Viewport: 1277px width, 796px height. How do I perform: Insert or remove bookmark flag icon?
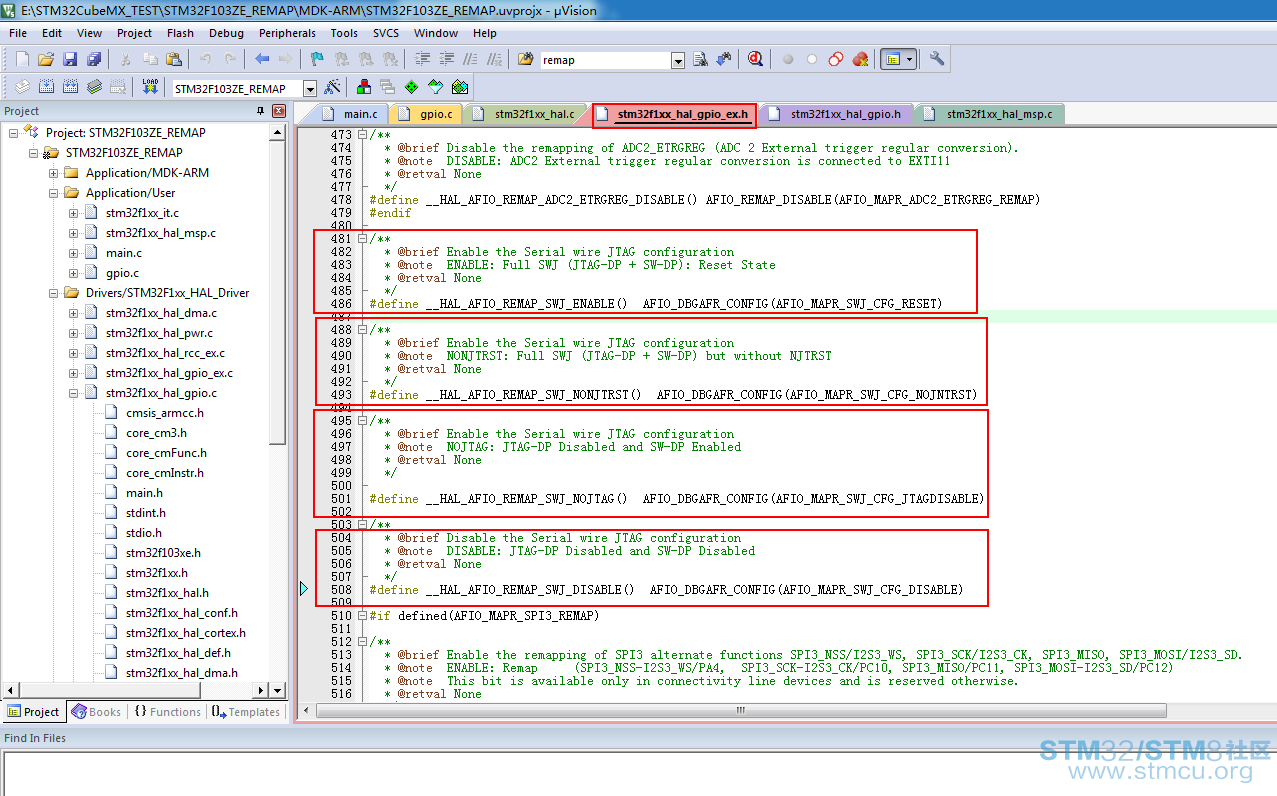click(x=316, y=59)
